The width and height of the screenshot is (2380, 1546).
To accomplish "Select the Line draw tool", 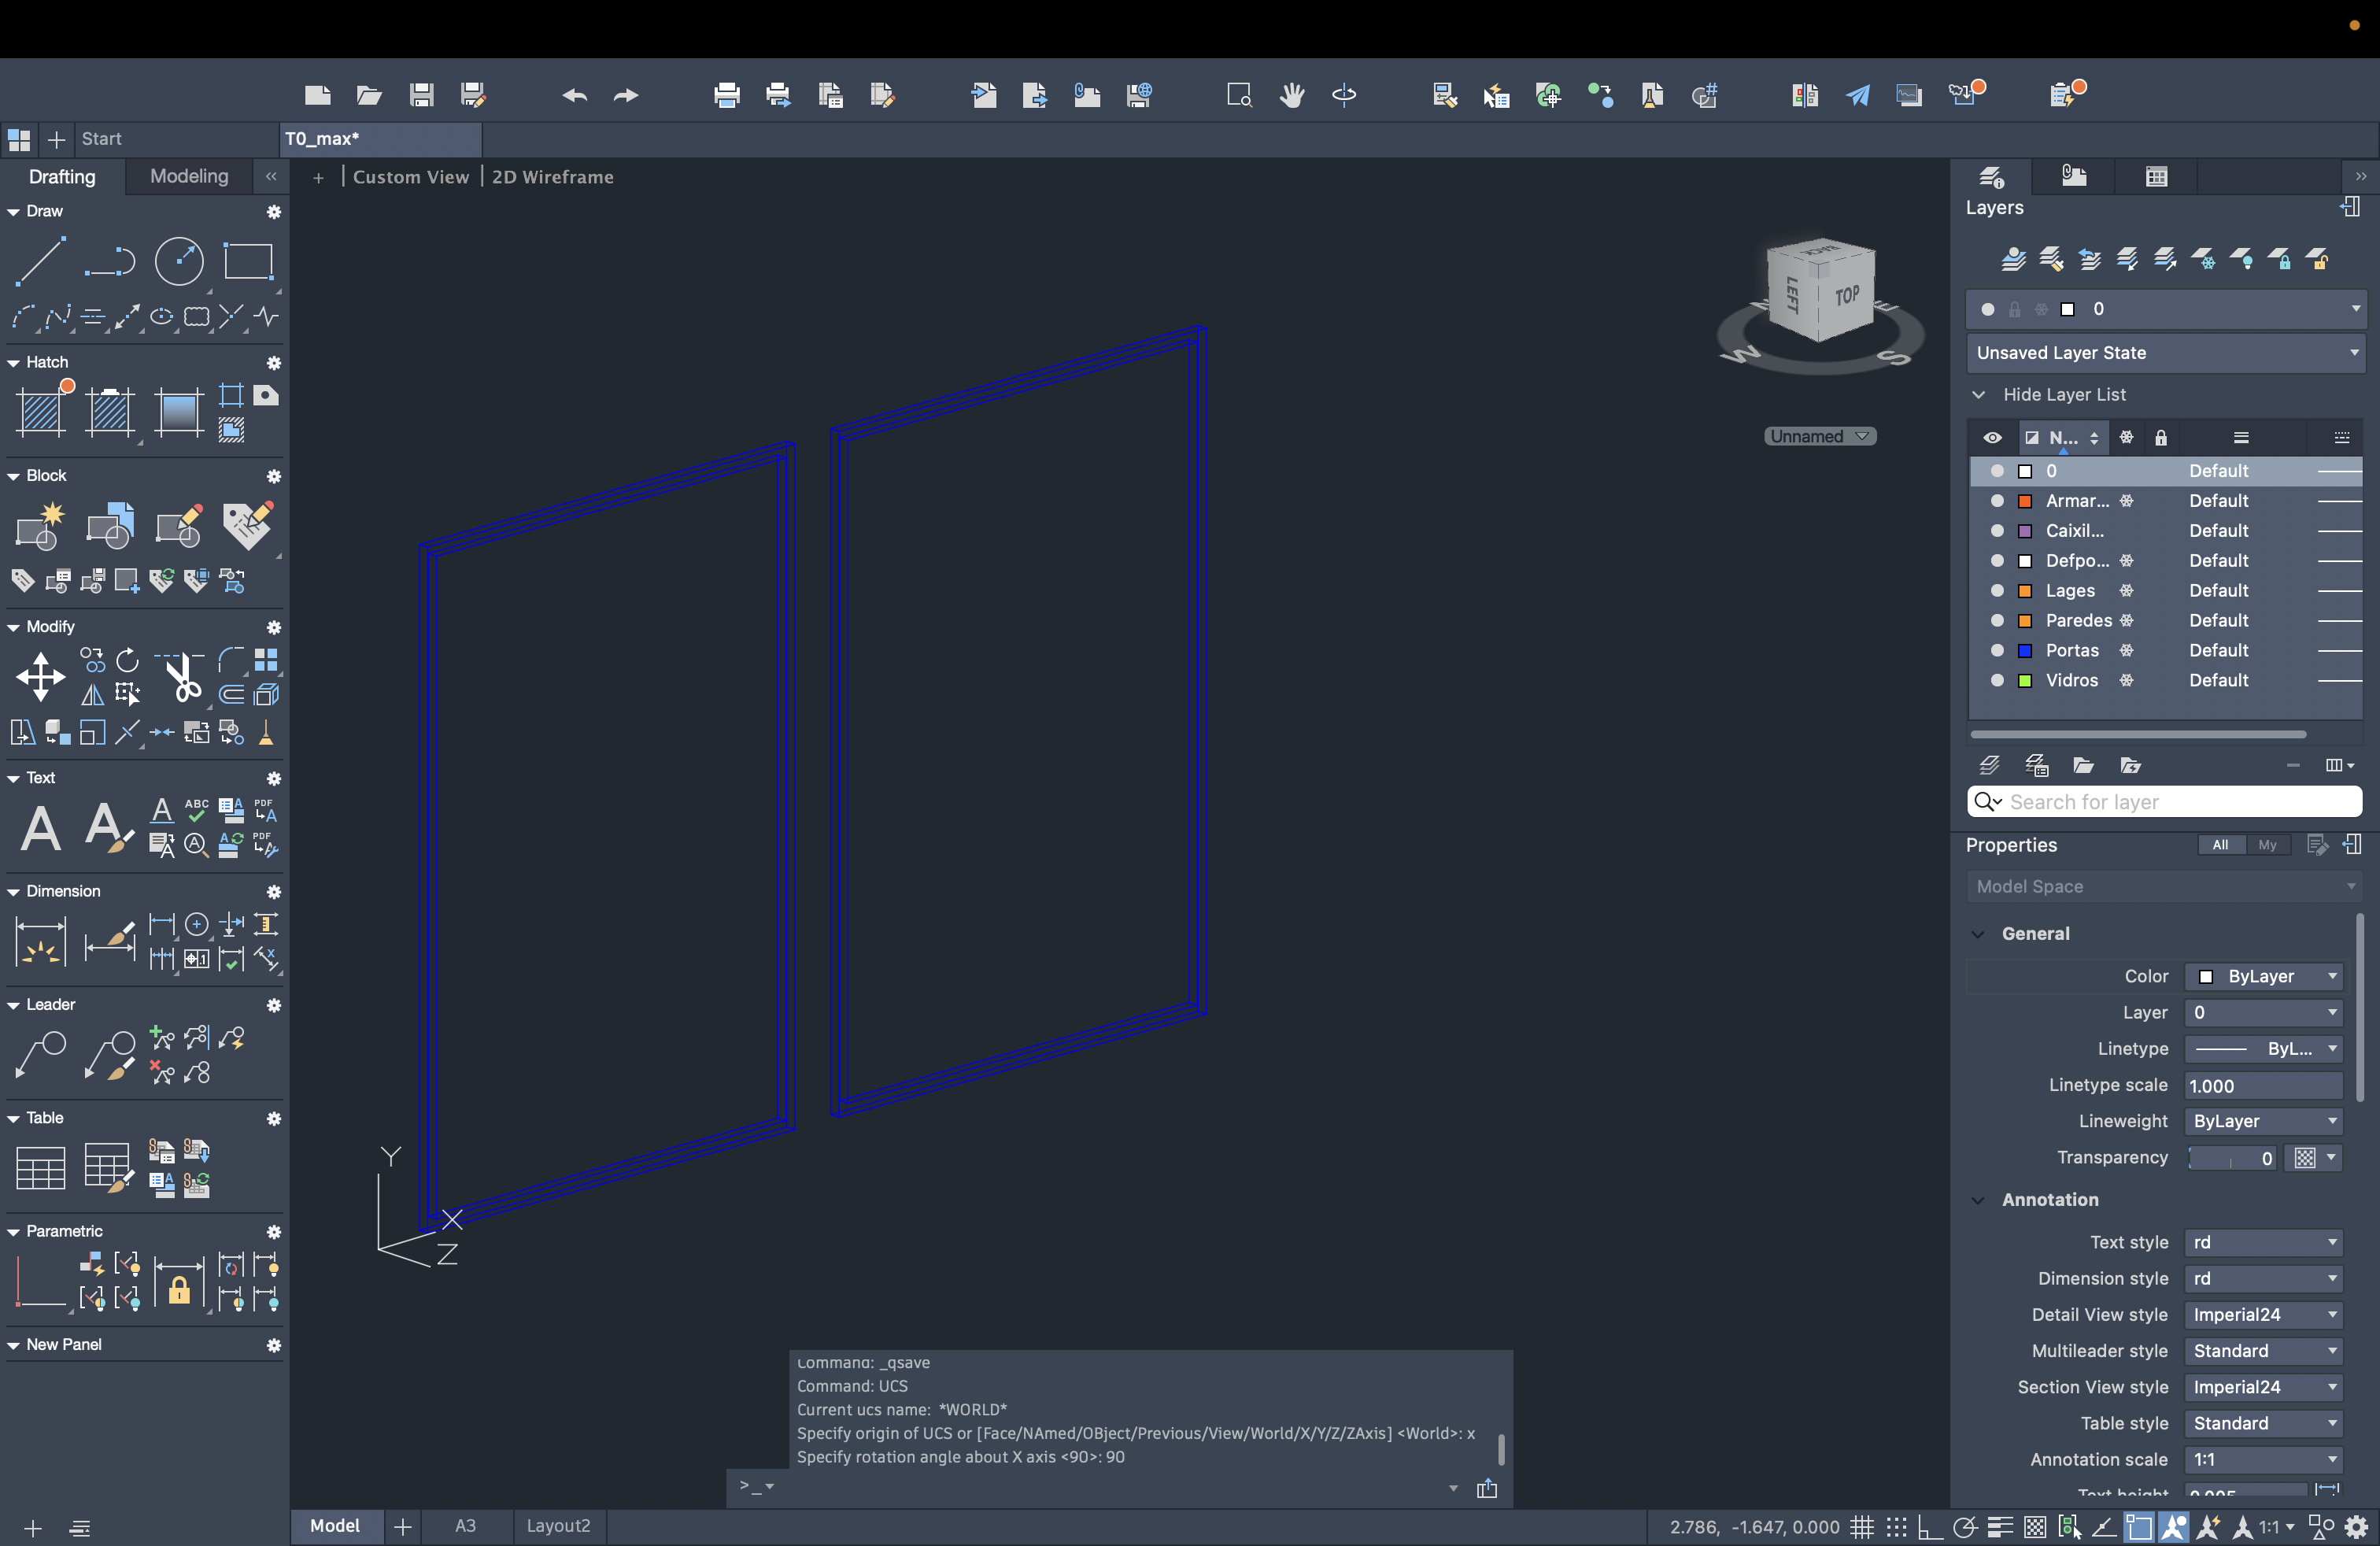I will [40, 262].
